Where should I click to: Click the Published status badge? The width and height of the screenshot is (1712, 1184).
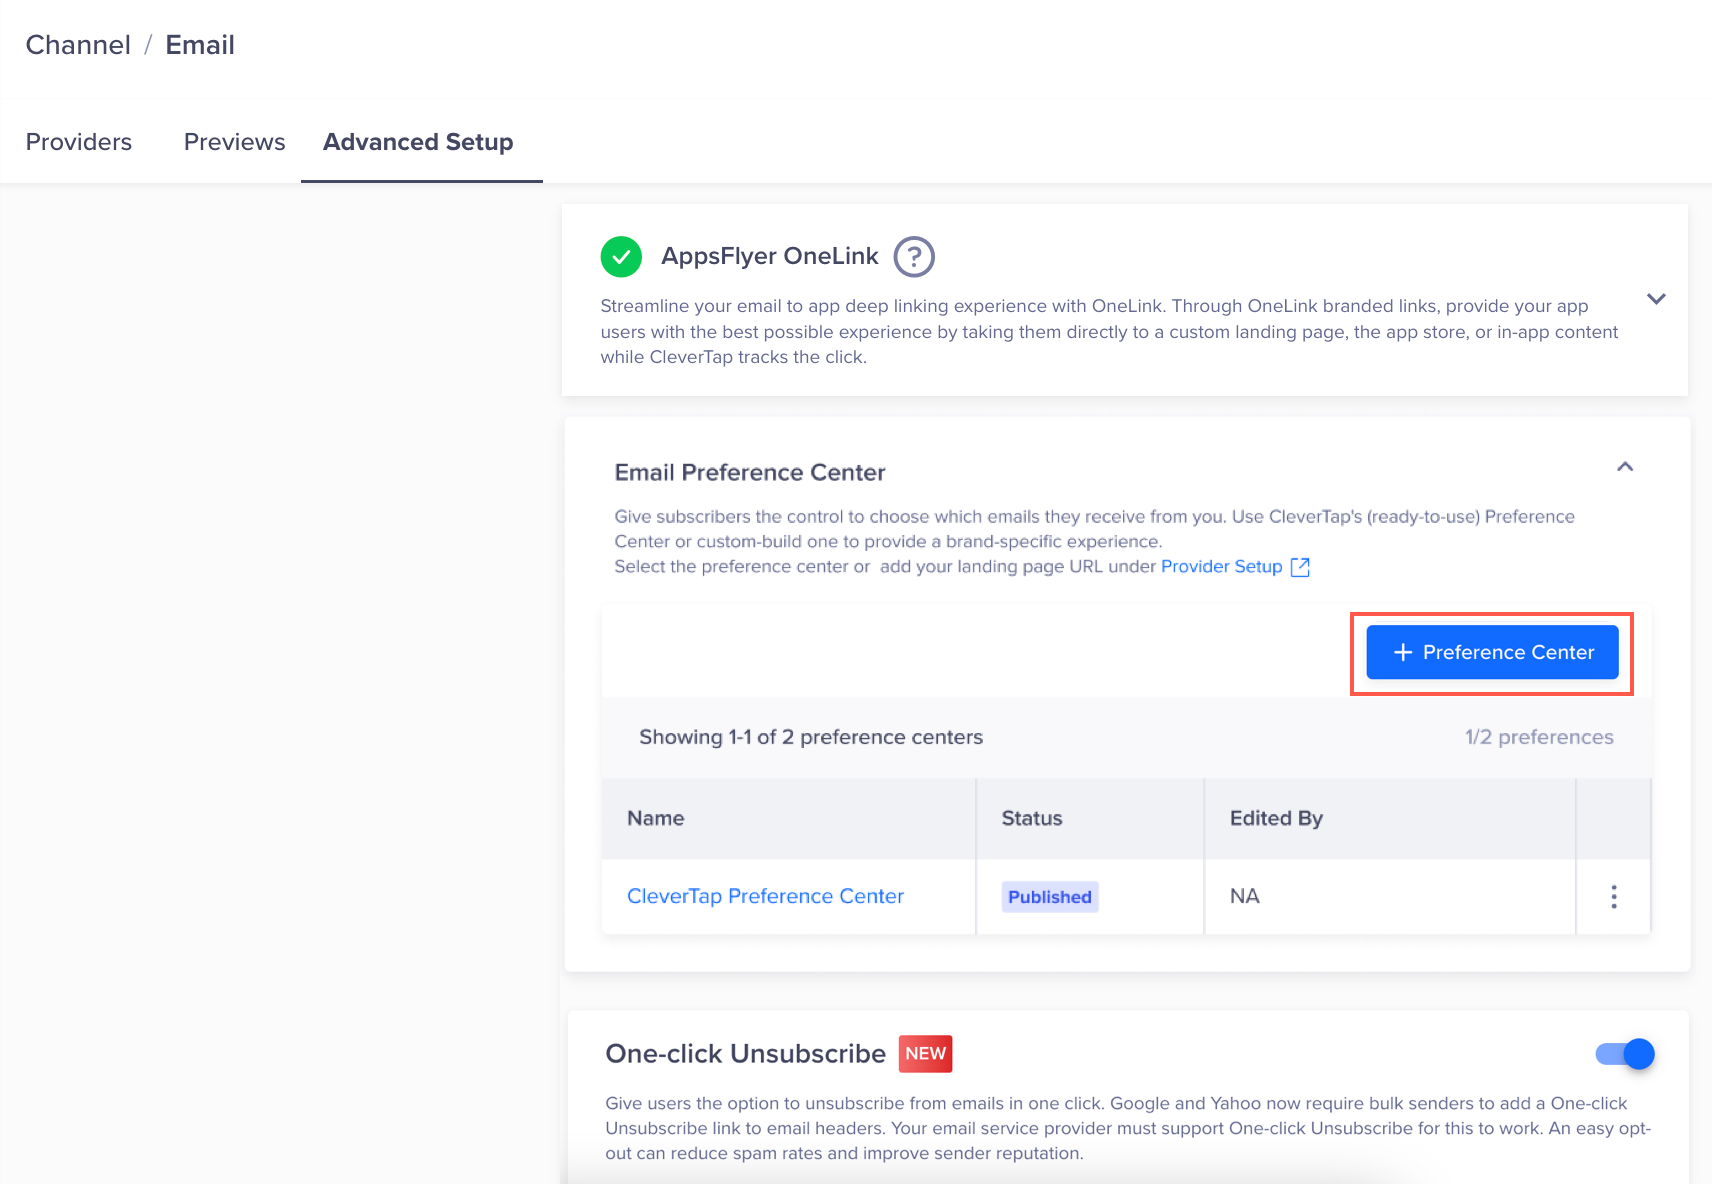1050,897
